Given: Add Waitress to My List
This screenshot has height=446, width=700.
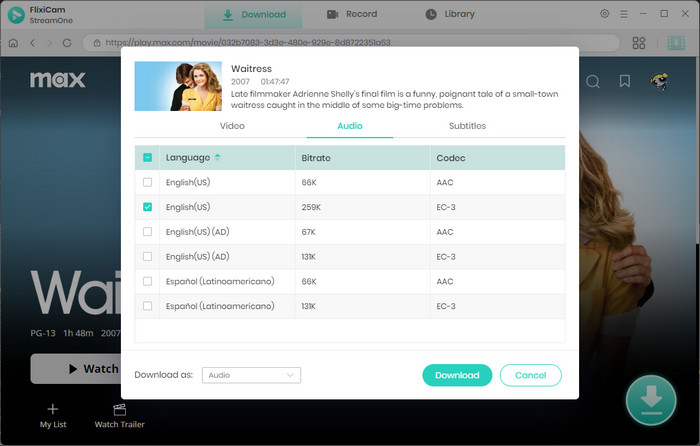Looking at the screenshot, I should 53,416.
